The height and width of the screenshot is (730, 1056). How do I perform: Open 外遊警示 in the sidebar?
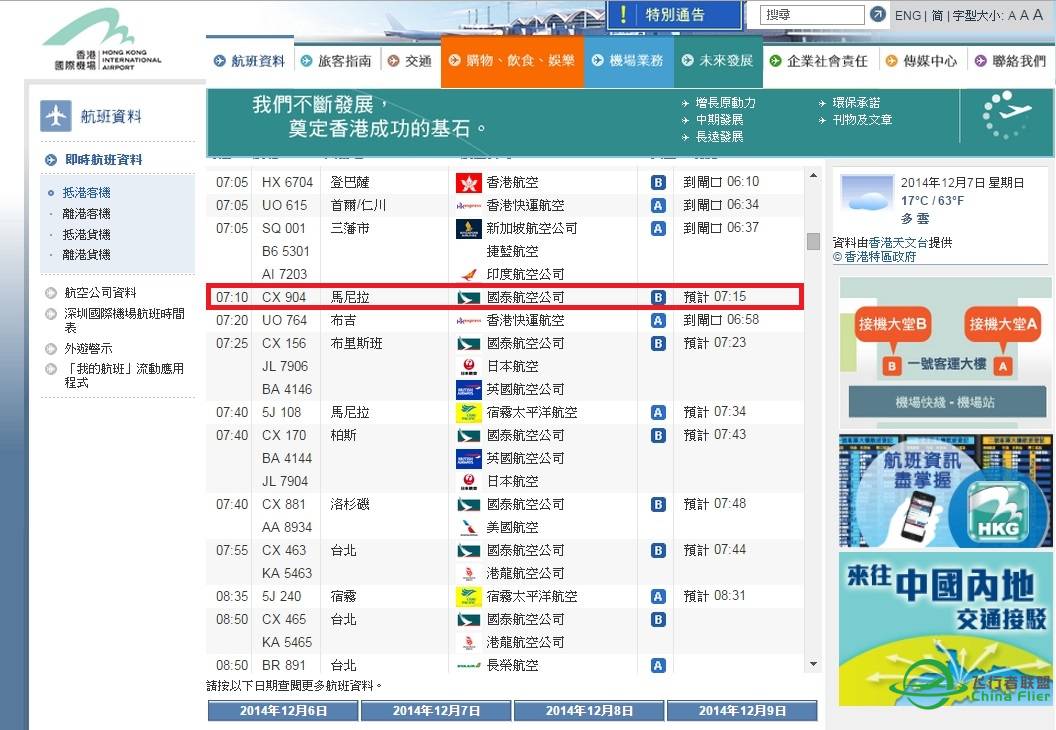(x=88, y=349)
